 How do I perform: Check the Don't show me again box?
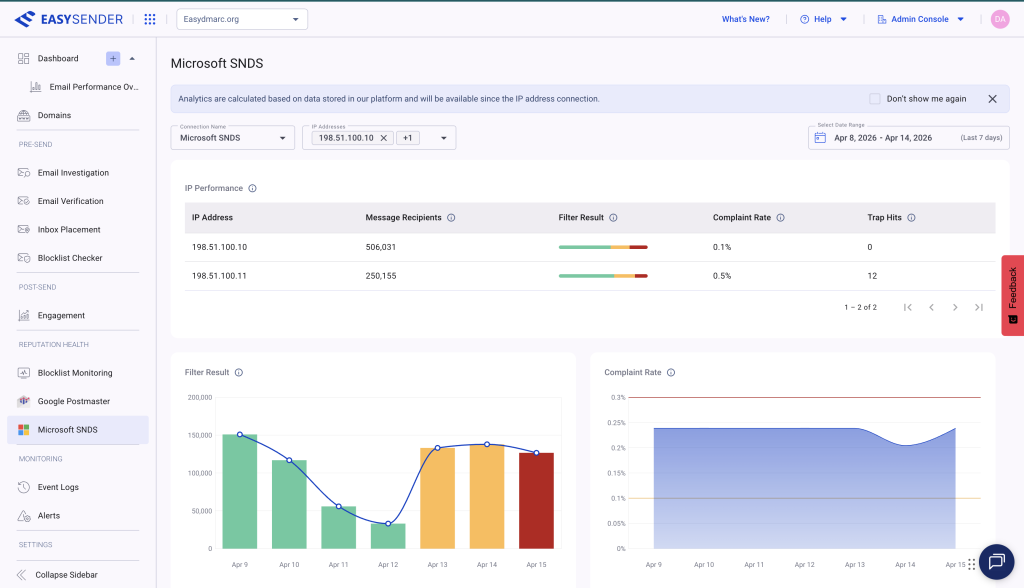[x=875, y=99]
